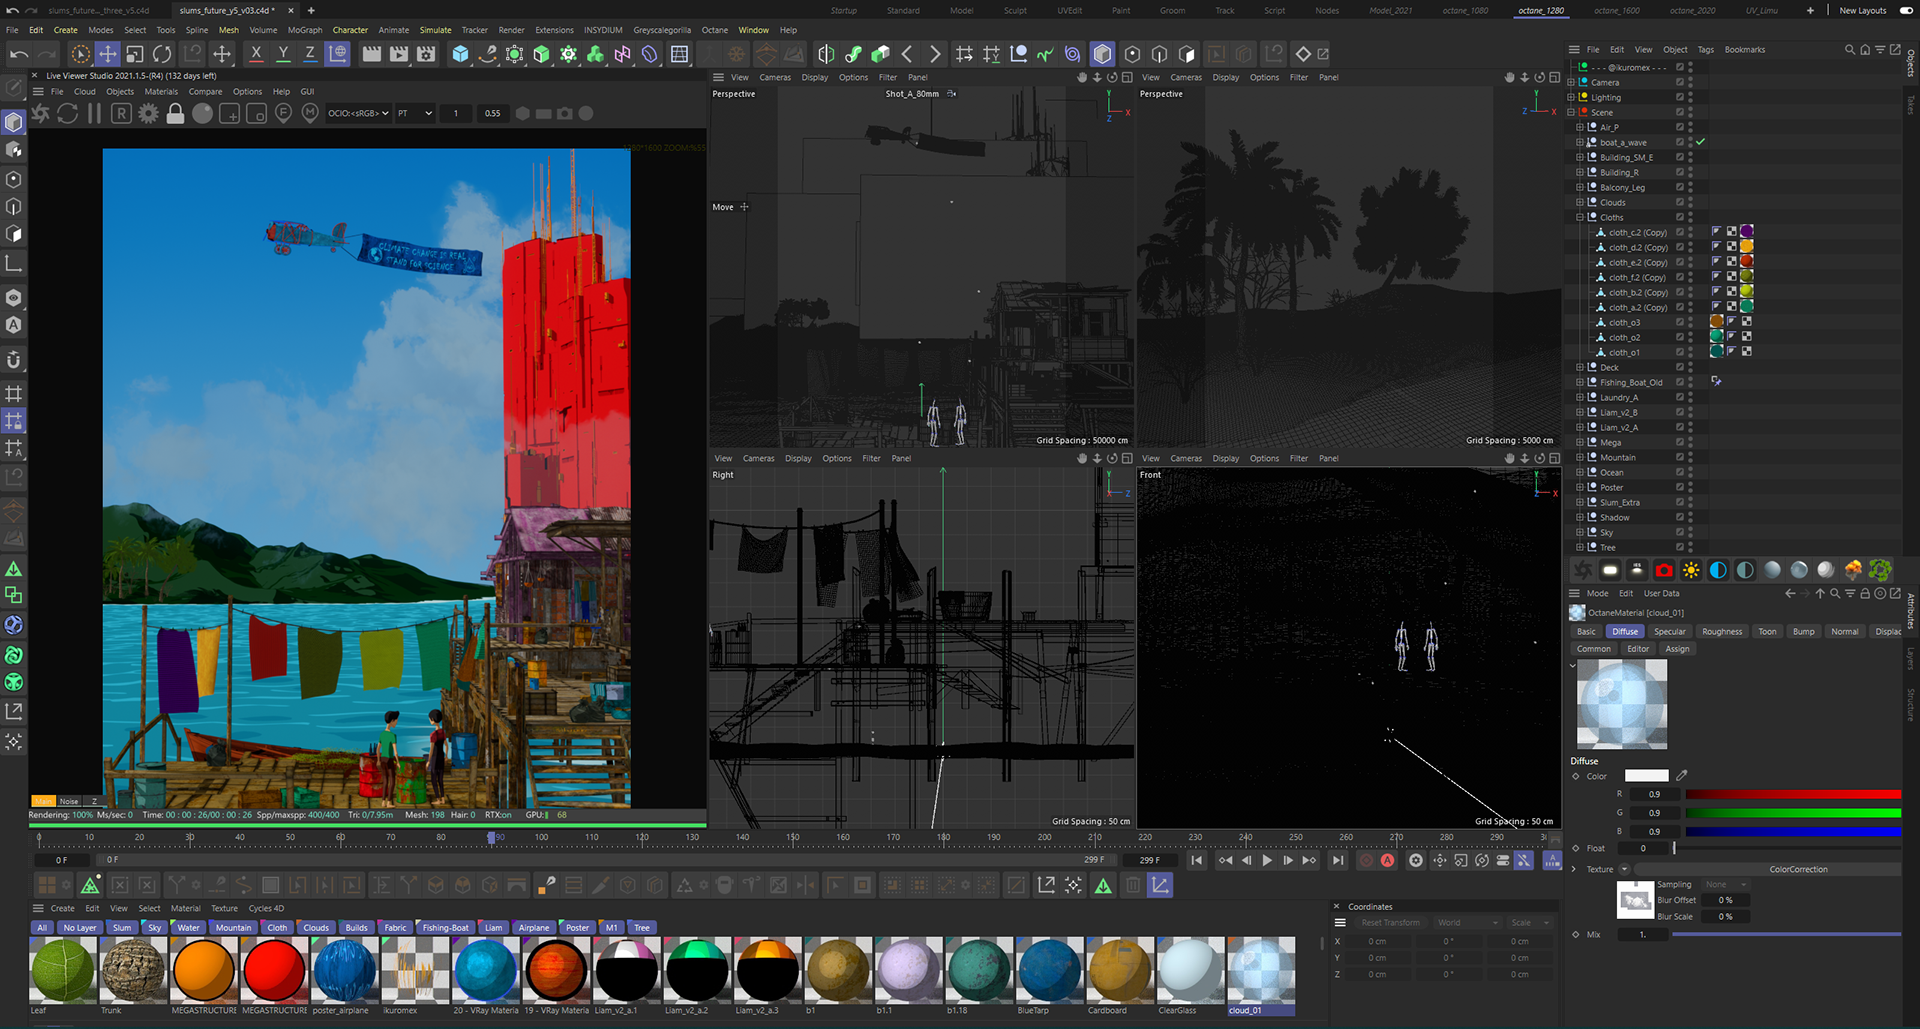The height and width of the screenshot is (1029, 1920).
Task: Open the Spline Pen tool
Action: pos(487,54)
